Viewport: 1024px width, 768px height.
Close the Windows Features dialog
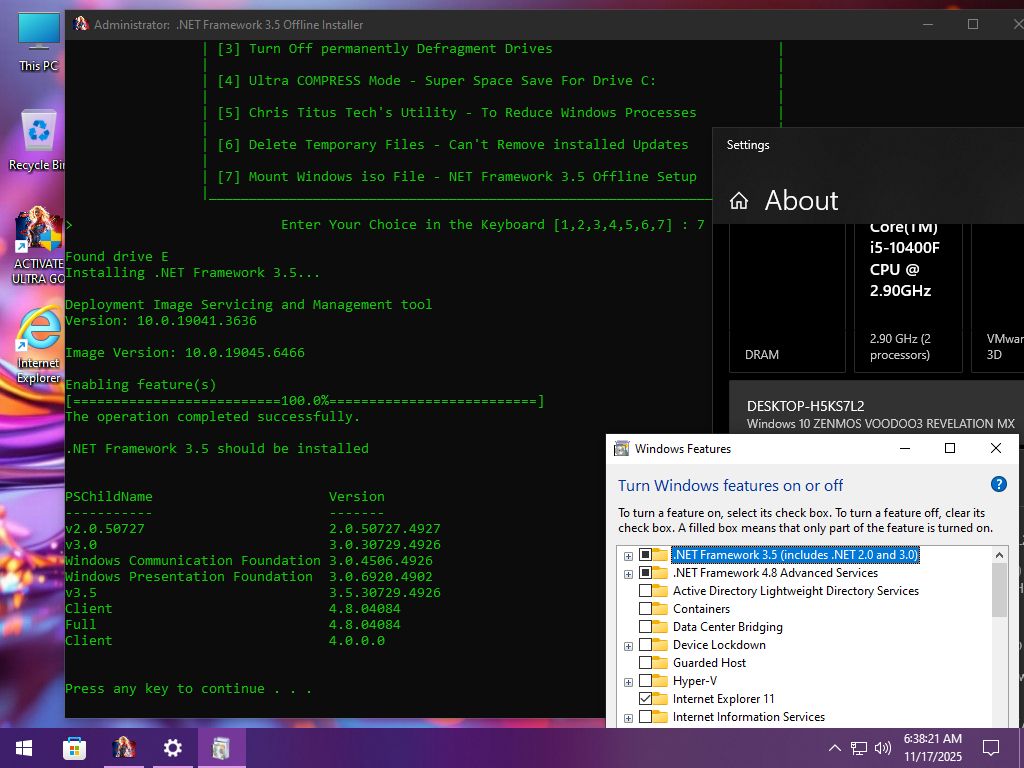click(995, 448)
